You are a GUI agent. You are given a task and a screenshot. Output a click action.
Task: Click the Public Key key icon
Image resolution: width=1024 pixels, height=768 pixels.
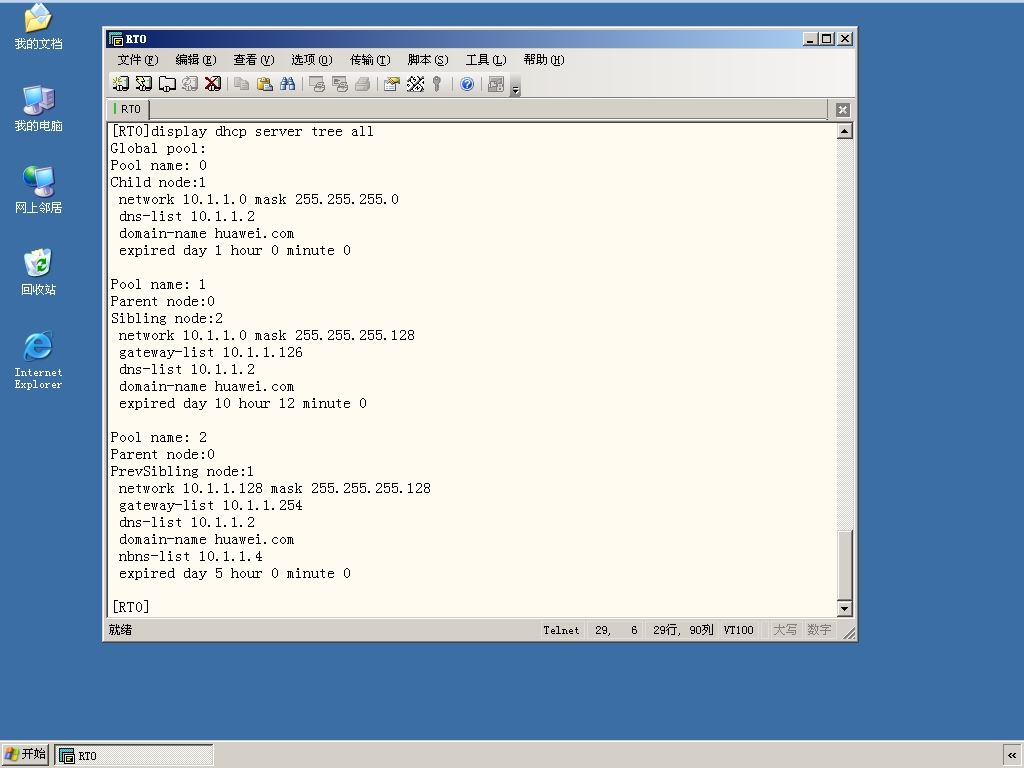pos(437,84)
